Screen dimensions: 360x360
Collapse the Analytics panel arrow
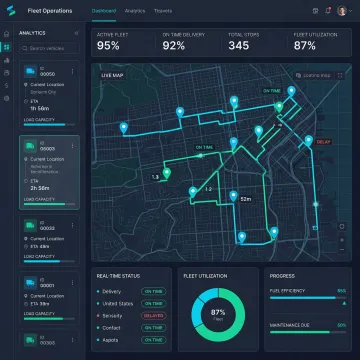(x=76, y=33)
